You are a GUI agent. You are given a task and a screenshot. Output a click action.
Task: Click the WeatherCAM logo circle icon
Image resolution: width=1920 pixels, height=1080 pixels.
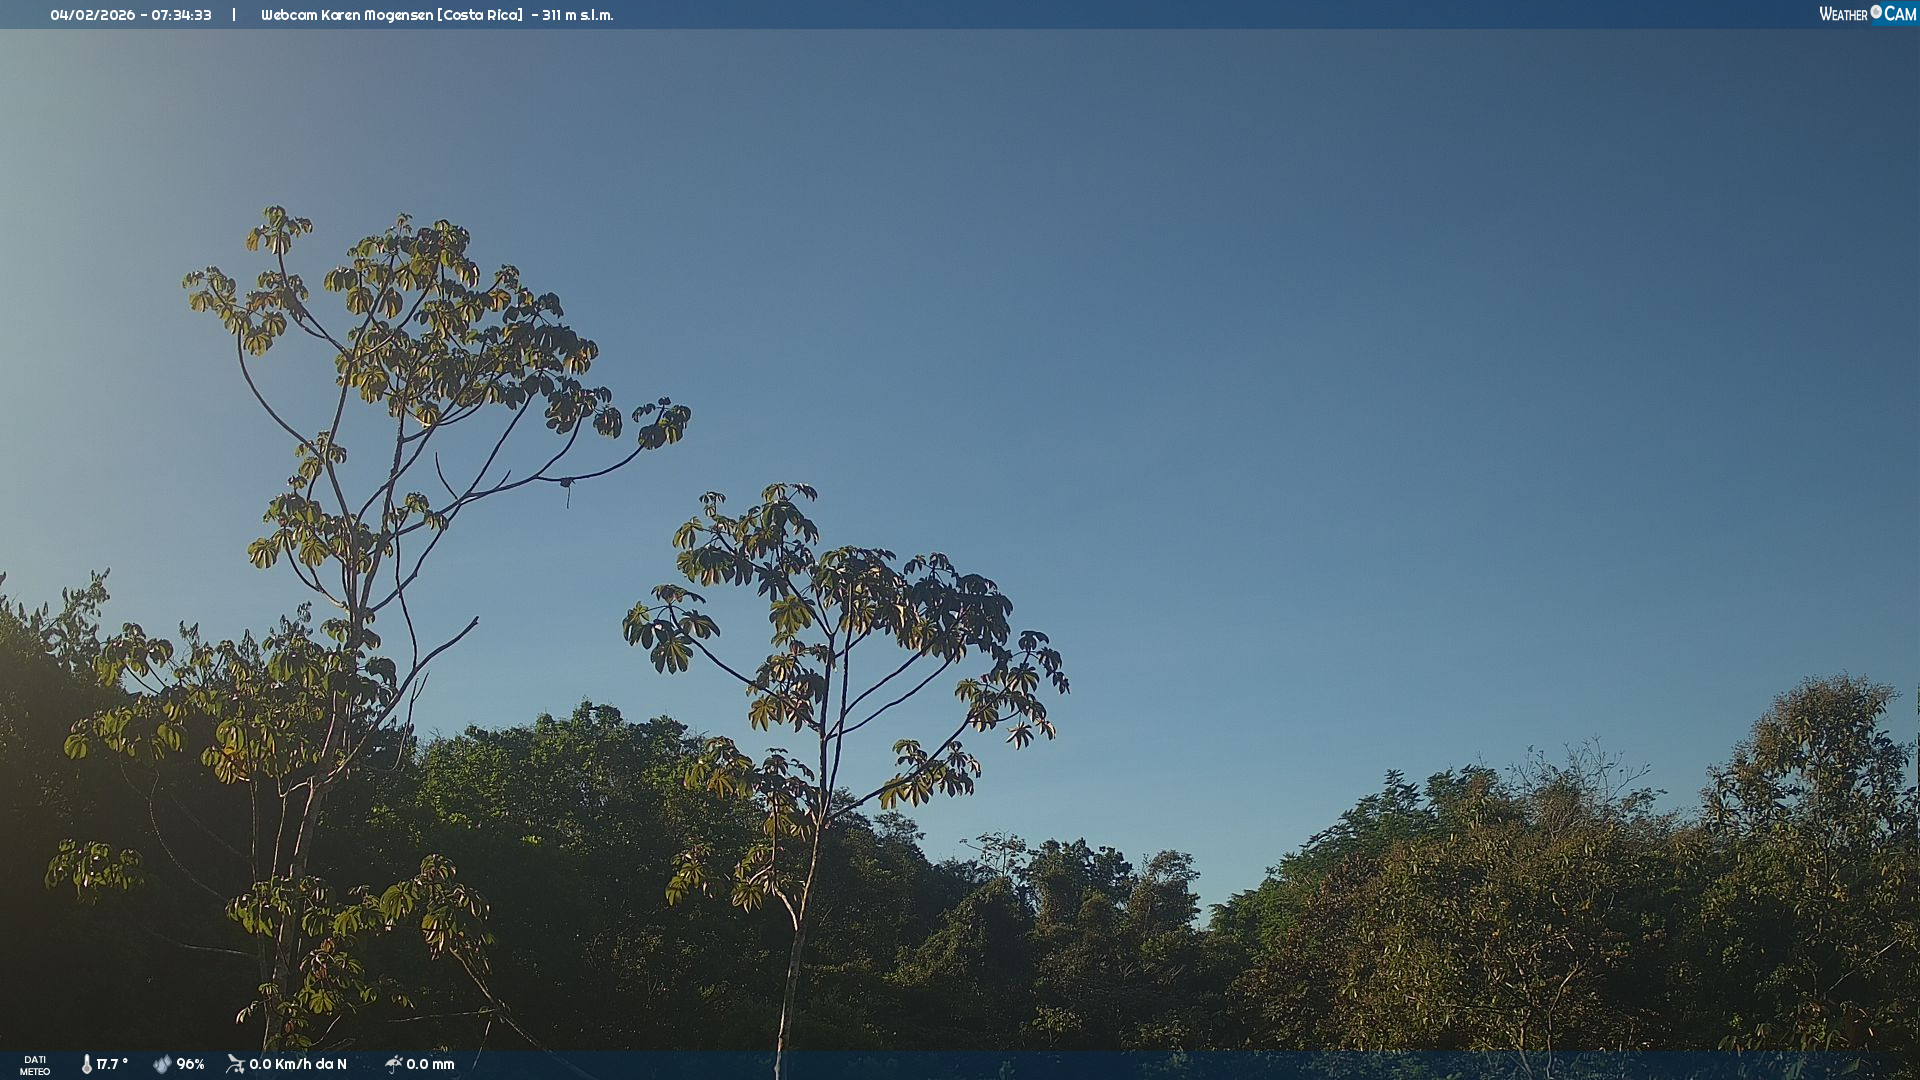pos(1876,12)
